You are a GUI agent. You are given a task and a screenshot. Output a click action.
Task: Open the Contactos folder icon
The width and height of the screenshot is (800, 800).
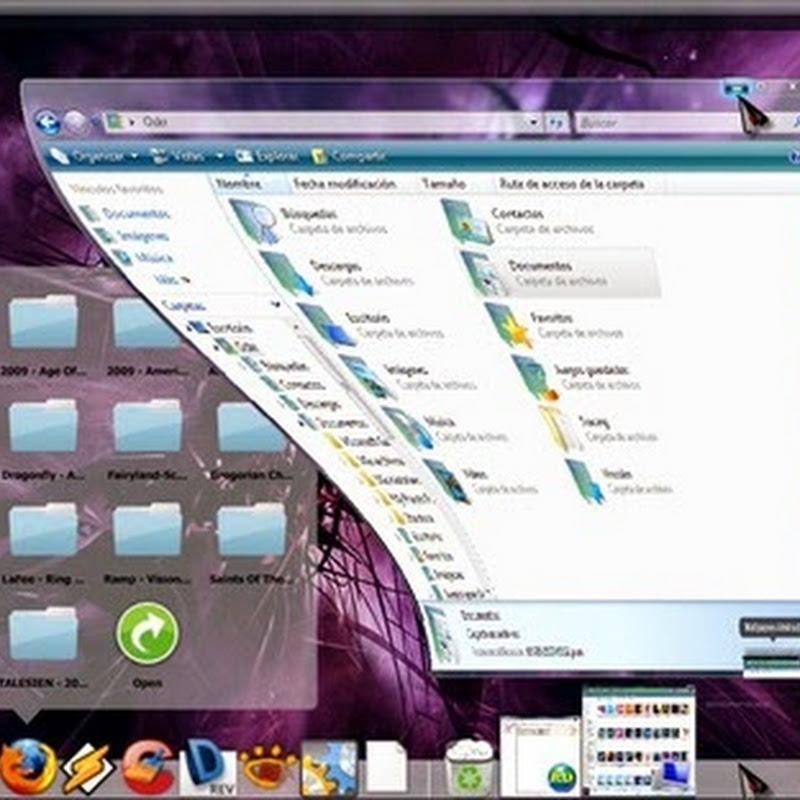tap(466, 221)
